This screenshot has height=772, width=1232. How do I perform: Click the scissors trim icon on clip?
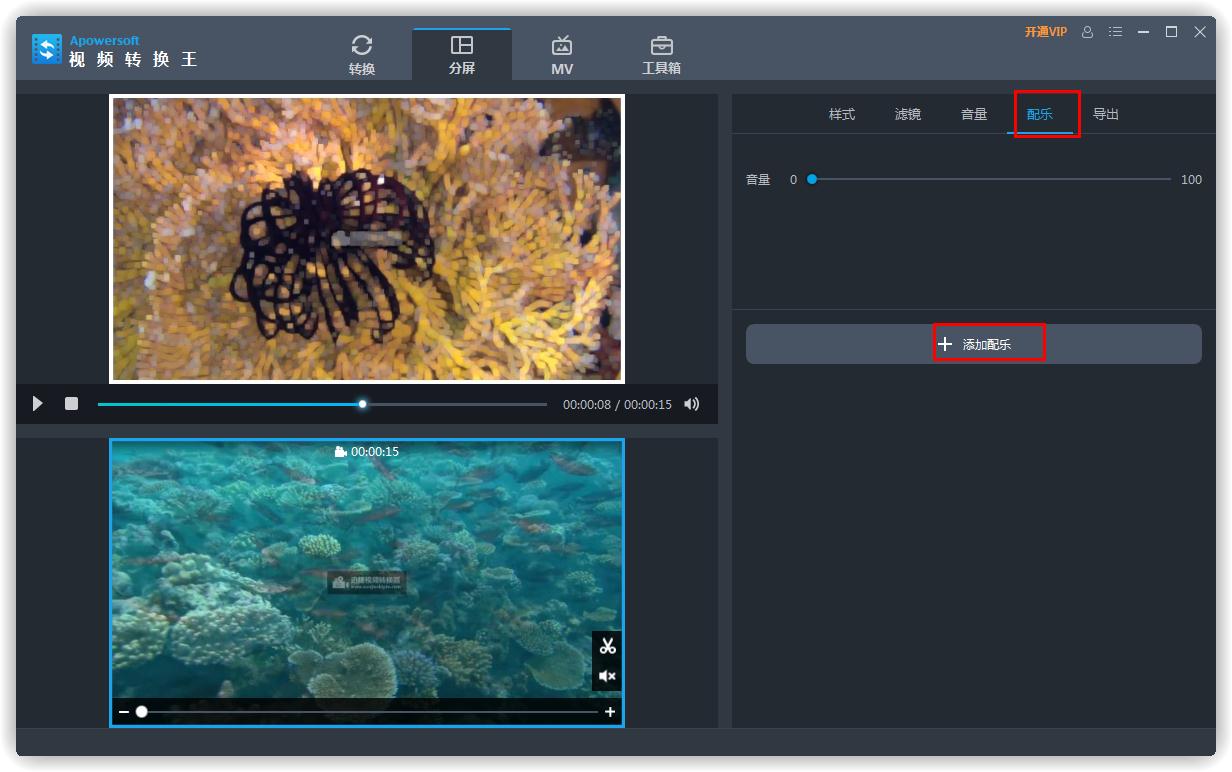pos(607,646)
